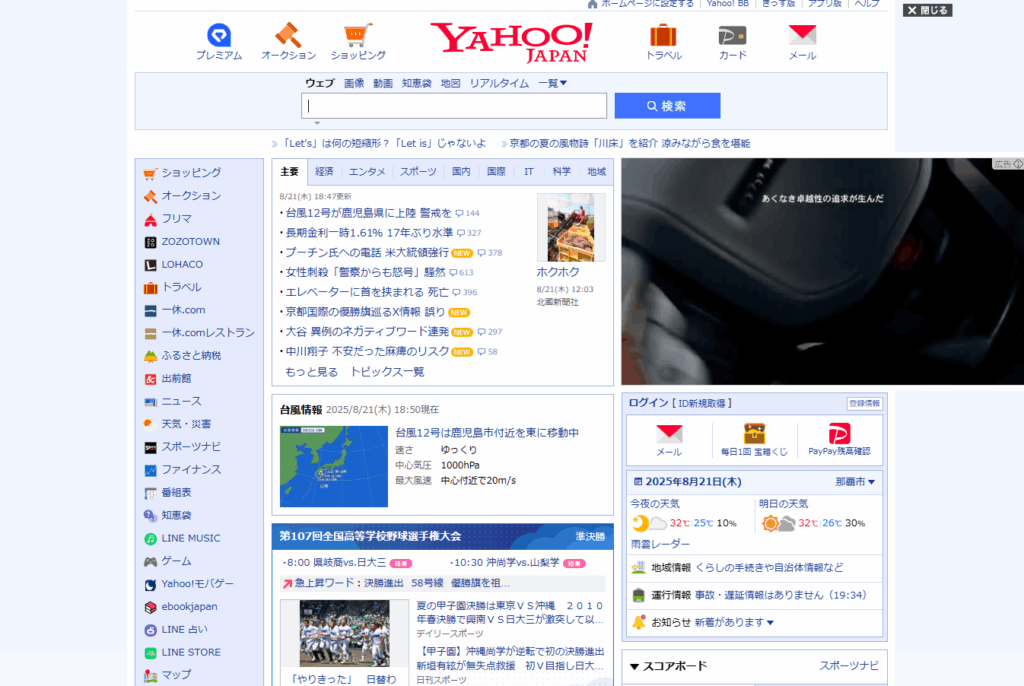Open 天気・災害 in the left sidebar

point(186,425)
